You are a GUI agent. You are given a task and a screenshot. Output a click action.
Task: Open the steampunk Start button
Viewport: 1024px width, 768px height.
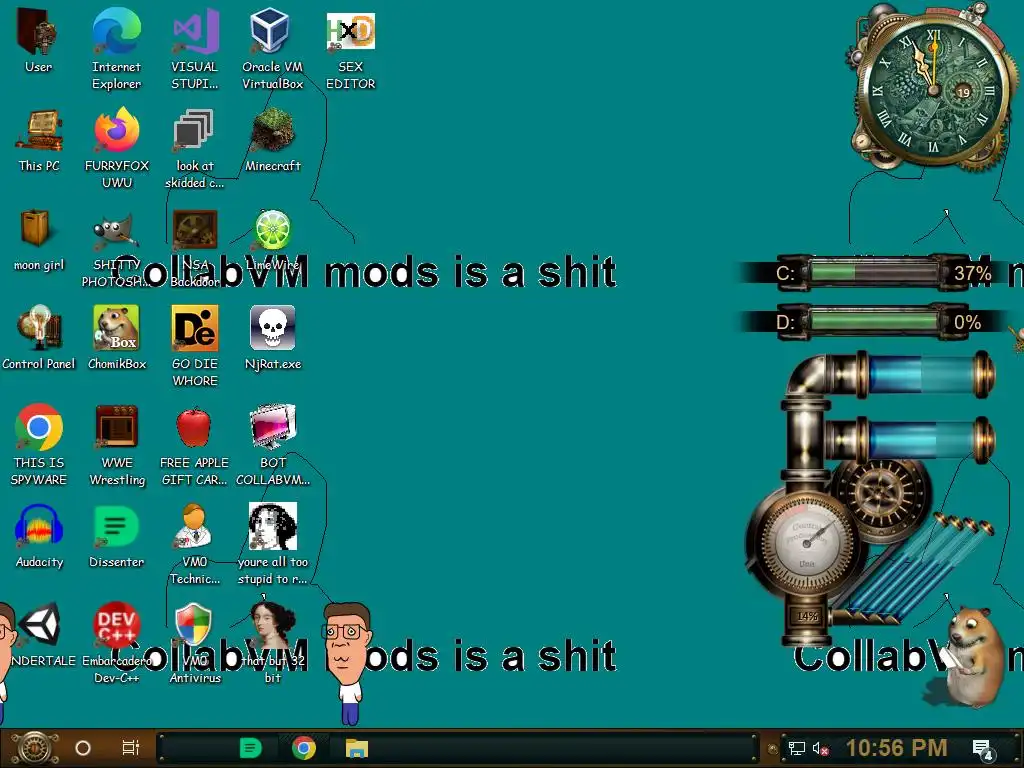click(x=34, y=748)
